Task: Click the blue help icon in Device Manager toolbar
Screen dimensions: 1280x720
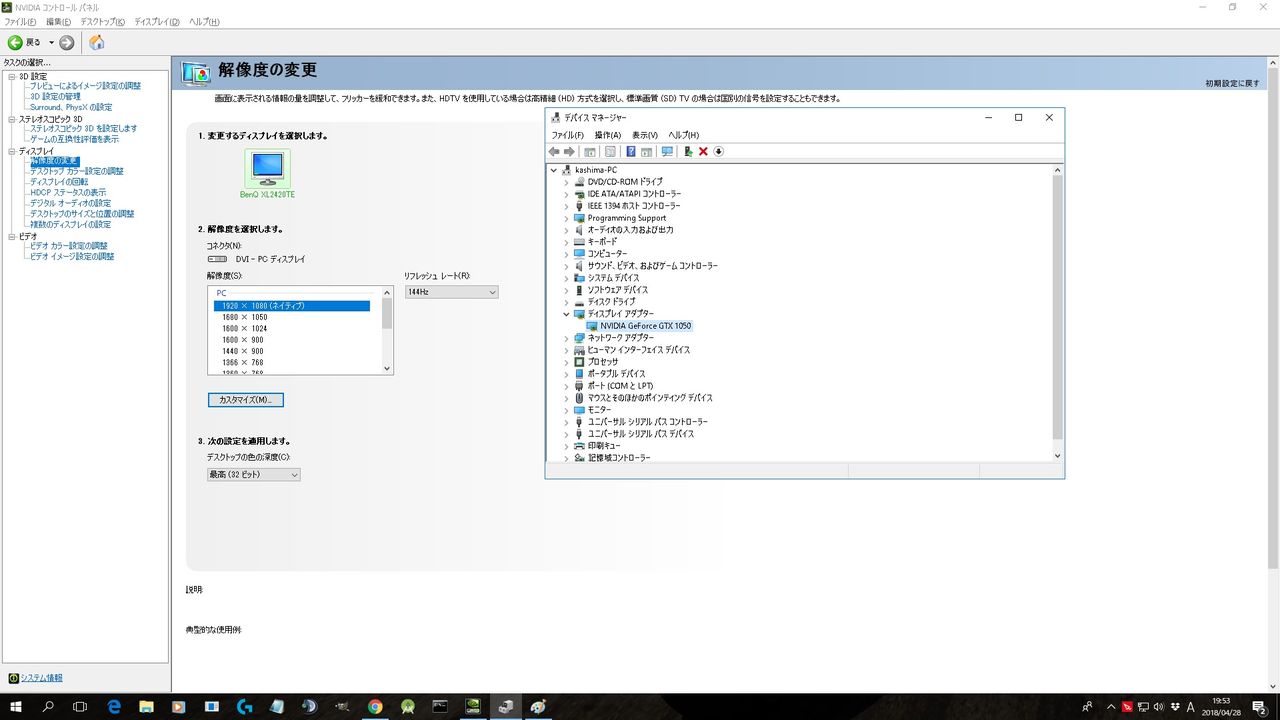Action: pyautogui.click(x=631, y=152)
